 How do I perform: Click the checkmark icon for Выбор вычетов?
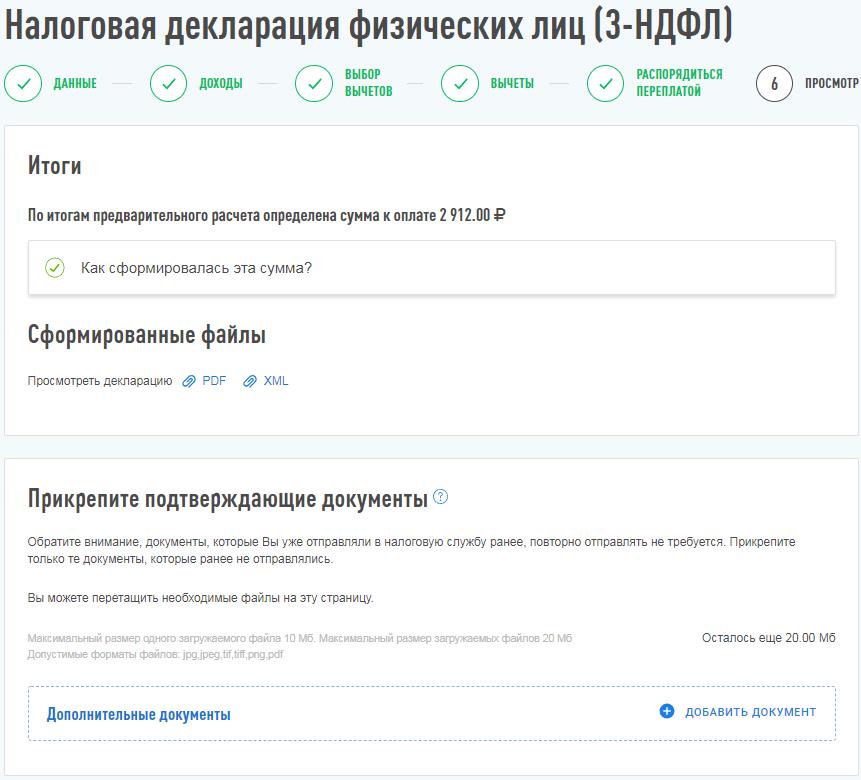pos(314,84)
